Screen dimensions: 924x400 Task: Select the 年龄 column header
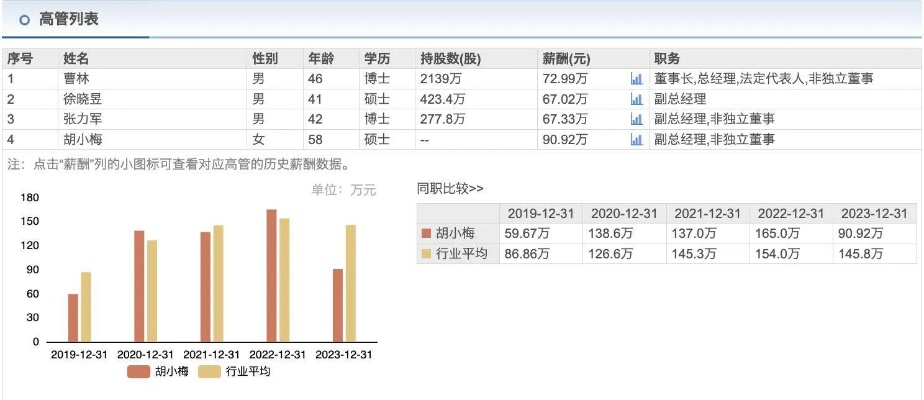tap(321, 57)
